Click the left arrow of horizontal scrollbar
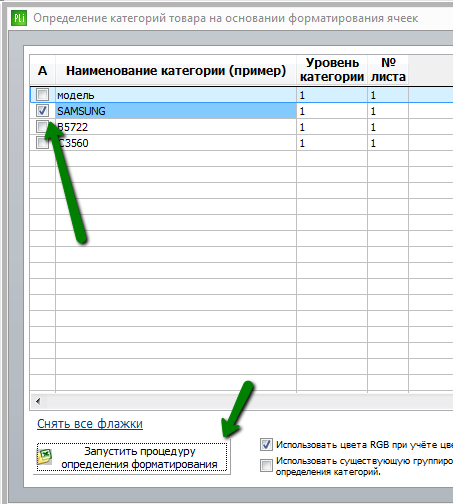 38,401
